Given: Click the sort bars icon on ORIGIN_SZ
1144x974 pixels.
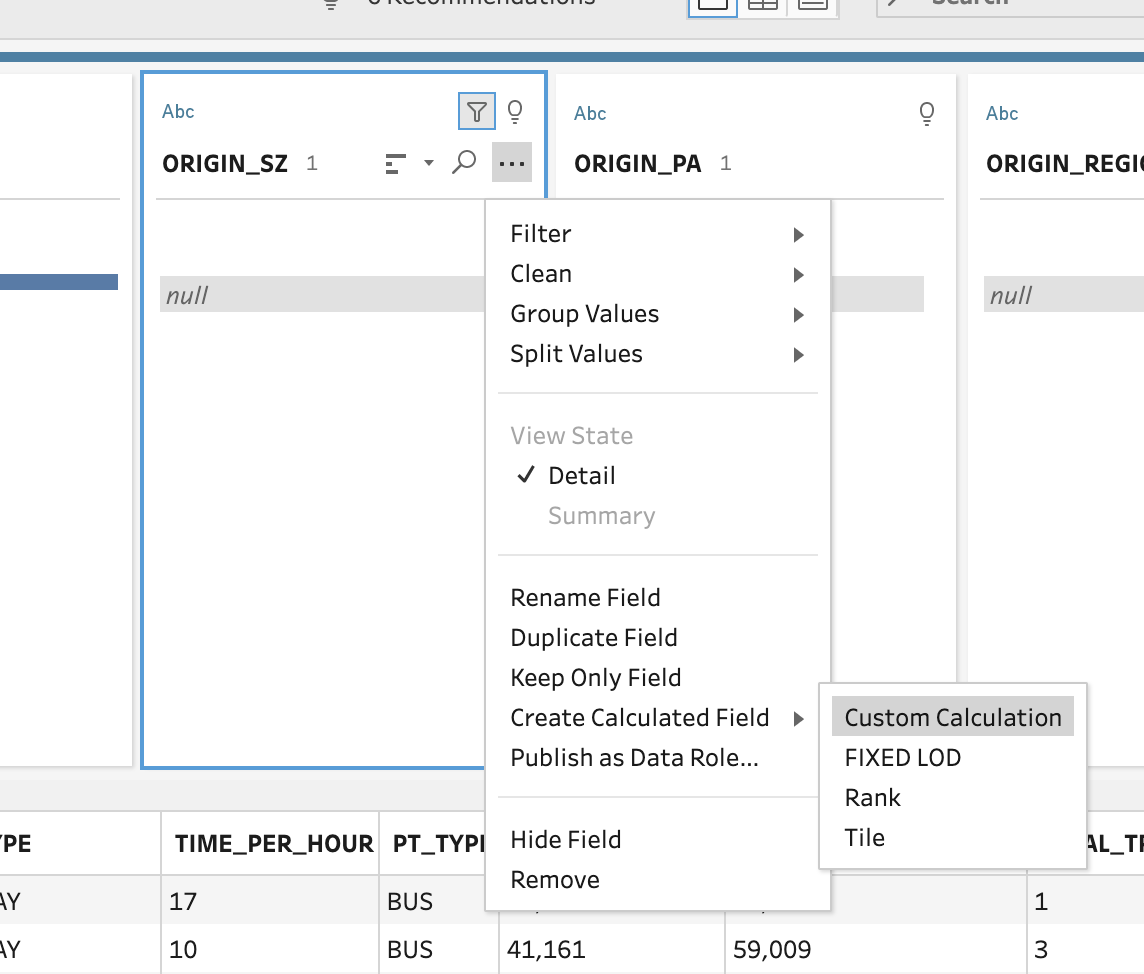Looking at the screenshot, I should tap(396, 163).
